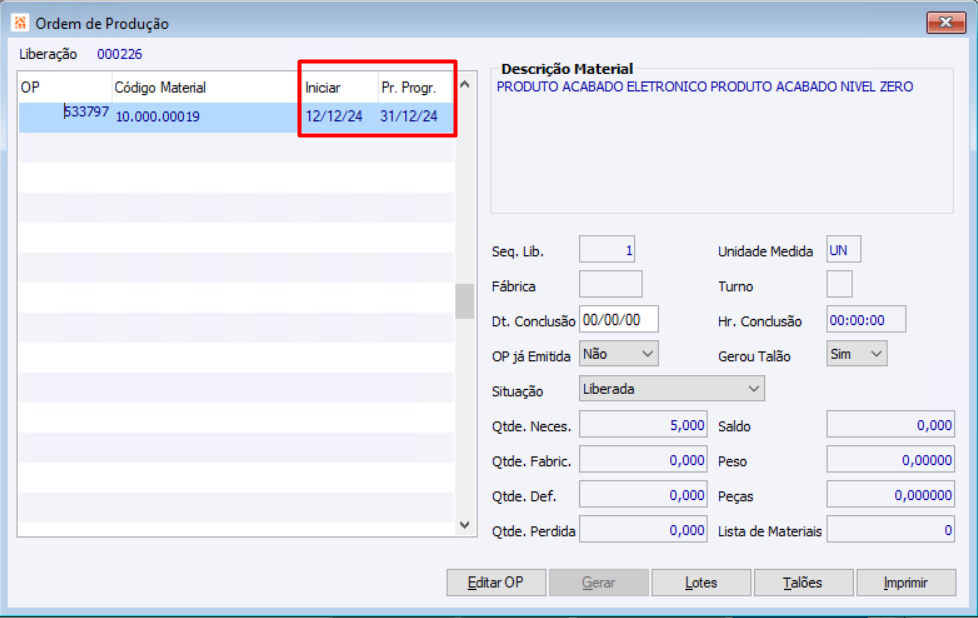Click the Peso field
The height and width of the screenshot is (618, 978).
click(891, 459)
